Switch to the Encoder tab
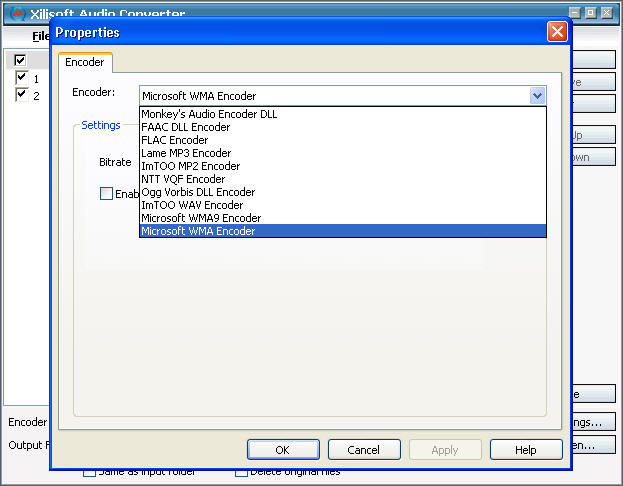Screen dimensions: 623x486 pos(85,62)
